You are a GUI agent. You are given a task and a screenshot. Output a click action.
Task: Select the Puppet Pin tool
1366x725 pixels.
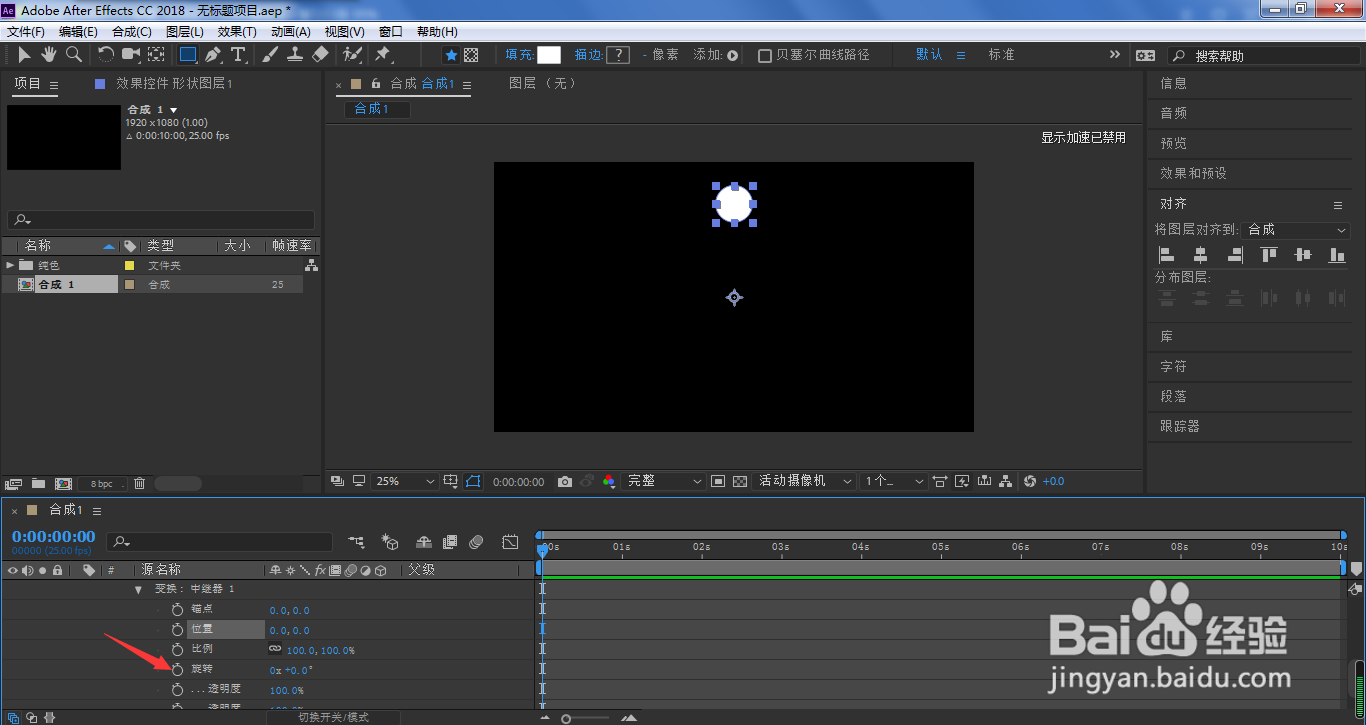click(382, 54)
